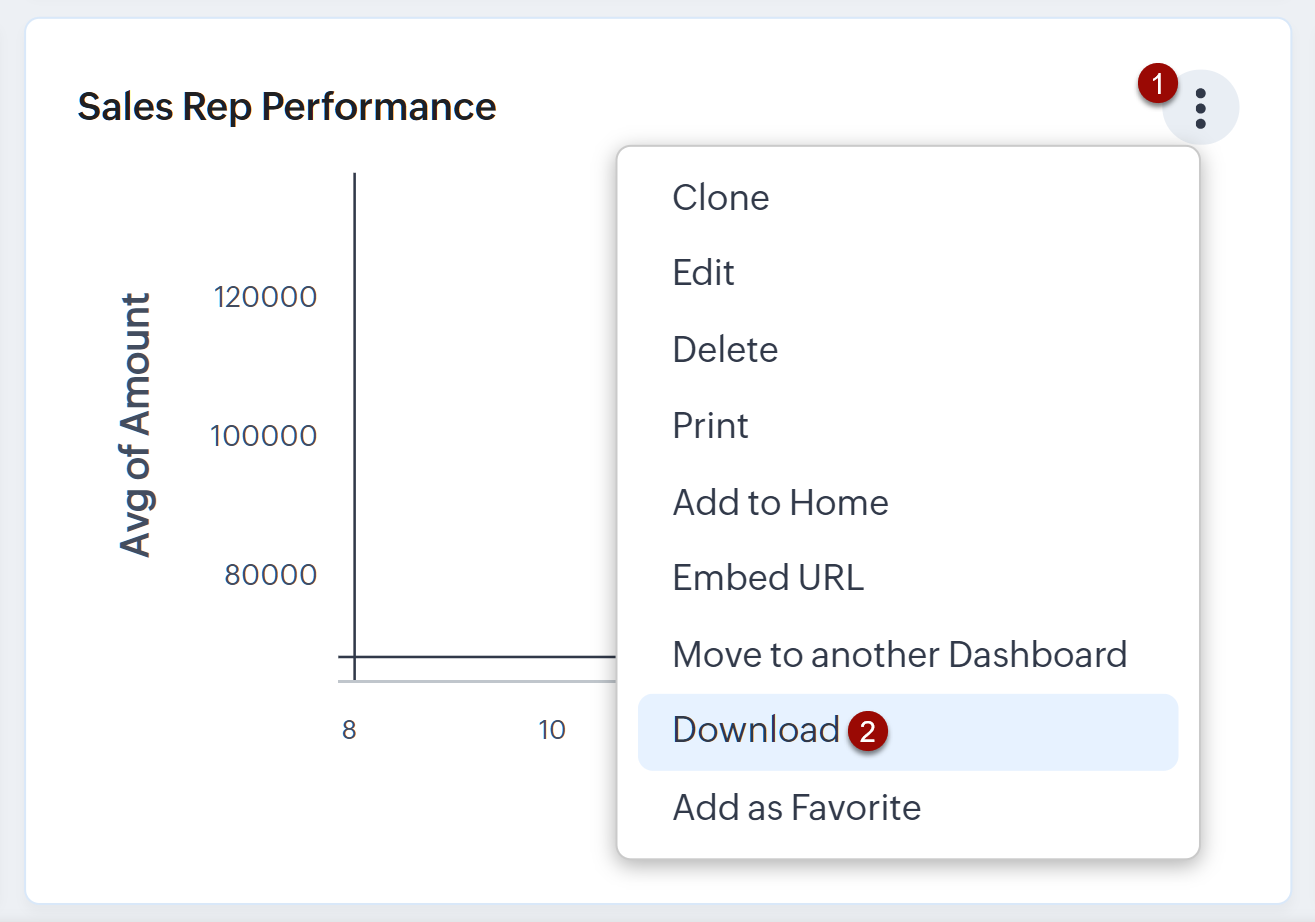The width and height of the screenshot is (1315, 922).
Task: Click the 120000 y-axis value
Action: (x=265, y=297)
